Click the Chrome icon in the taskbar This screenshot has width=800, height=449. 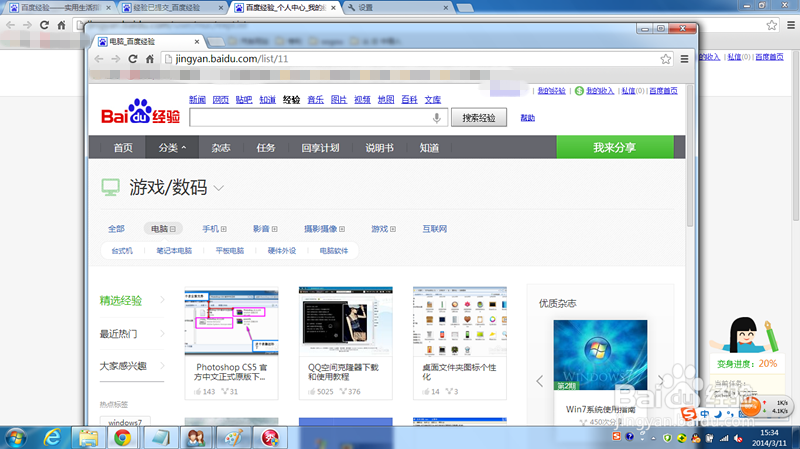coord(122,438)
